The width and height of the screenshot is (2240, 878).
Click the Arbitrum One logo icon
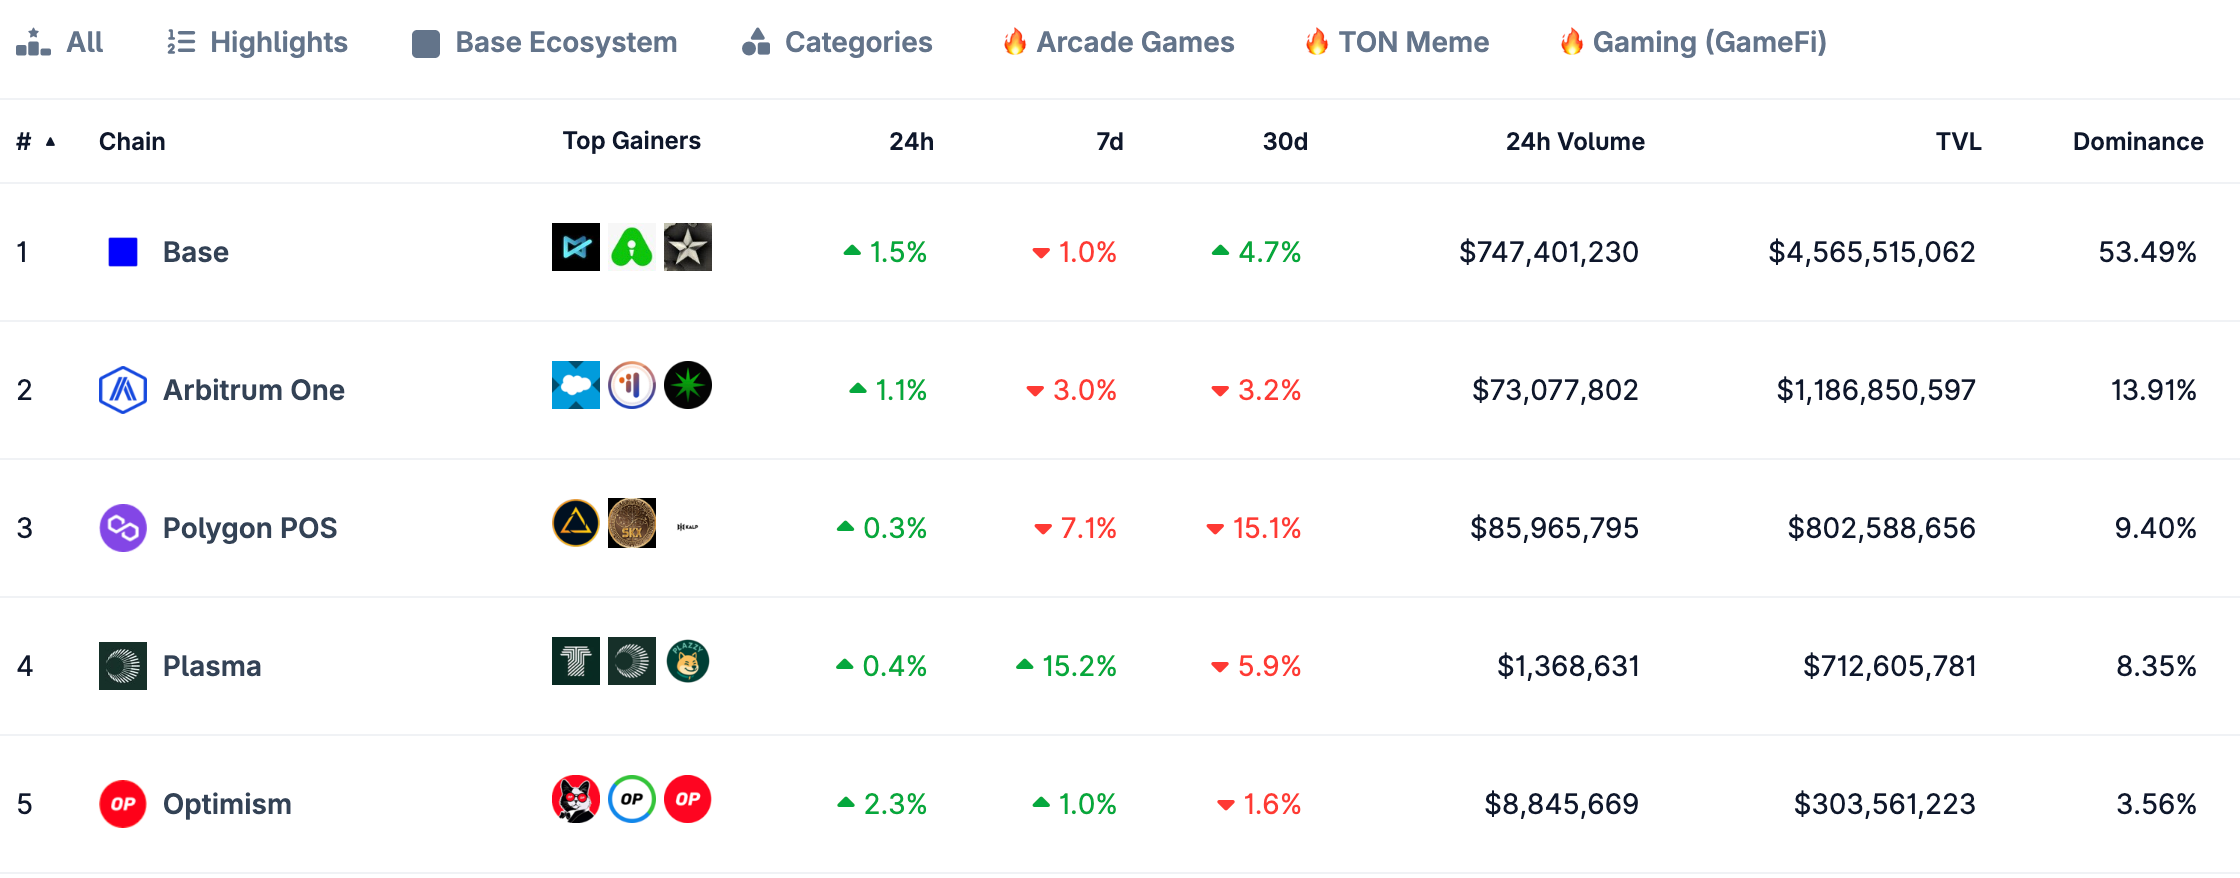tap(123, 390)
